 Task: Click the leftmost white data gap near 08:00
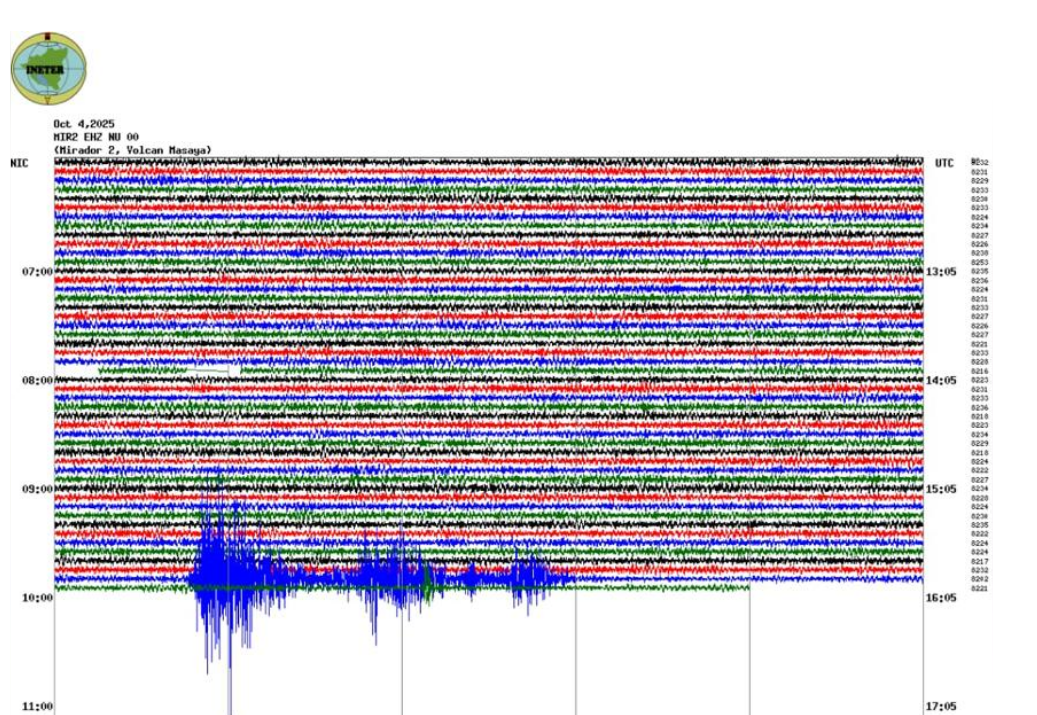pos(77,371)
